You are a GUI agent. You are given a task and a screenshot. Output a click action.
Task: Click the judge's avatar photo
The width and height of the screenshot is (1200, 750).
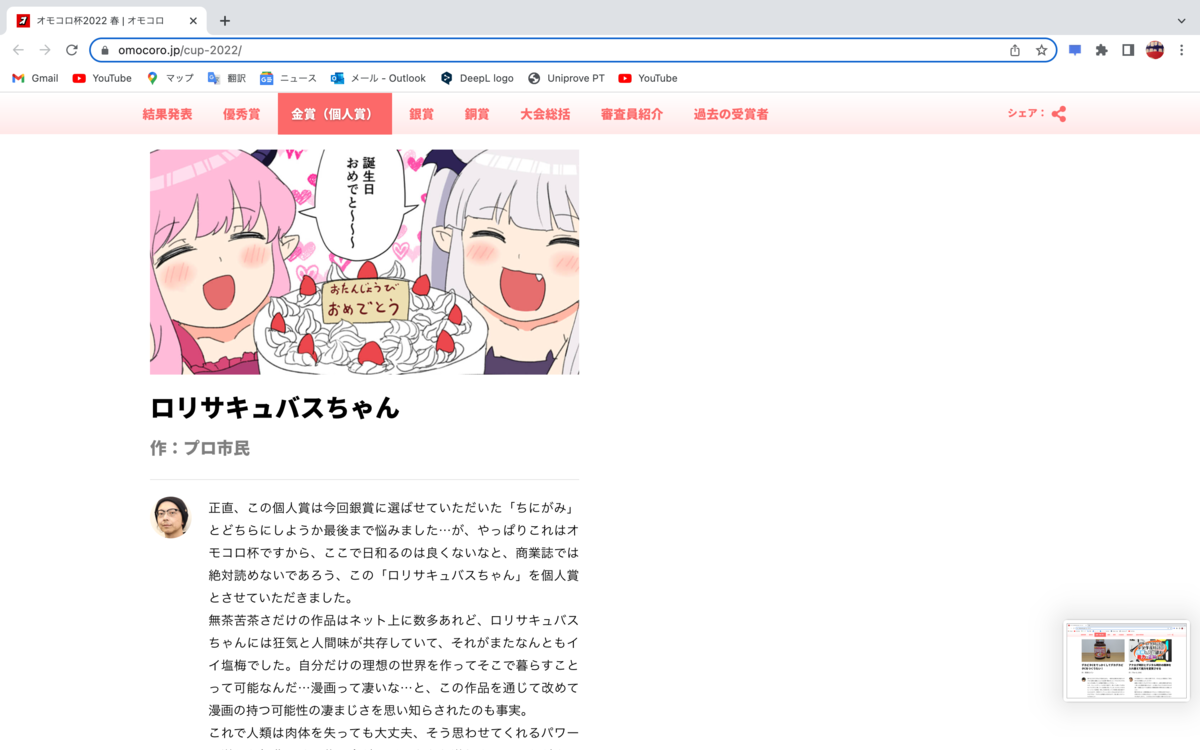point(171,516)
